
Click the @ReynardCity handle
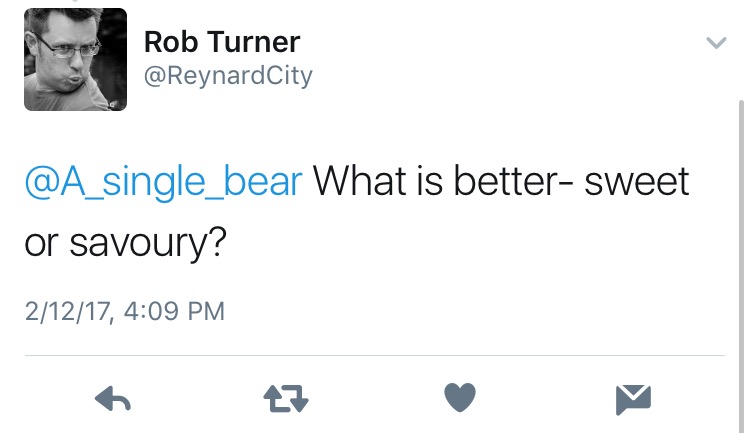[228, 76]
